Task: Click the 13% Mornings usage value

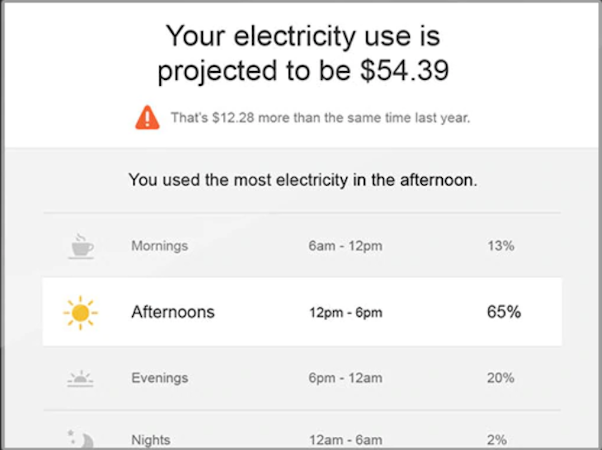Action: click(x=501, y=246)
